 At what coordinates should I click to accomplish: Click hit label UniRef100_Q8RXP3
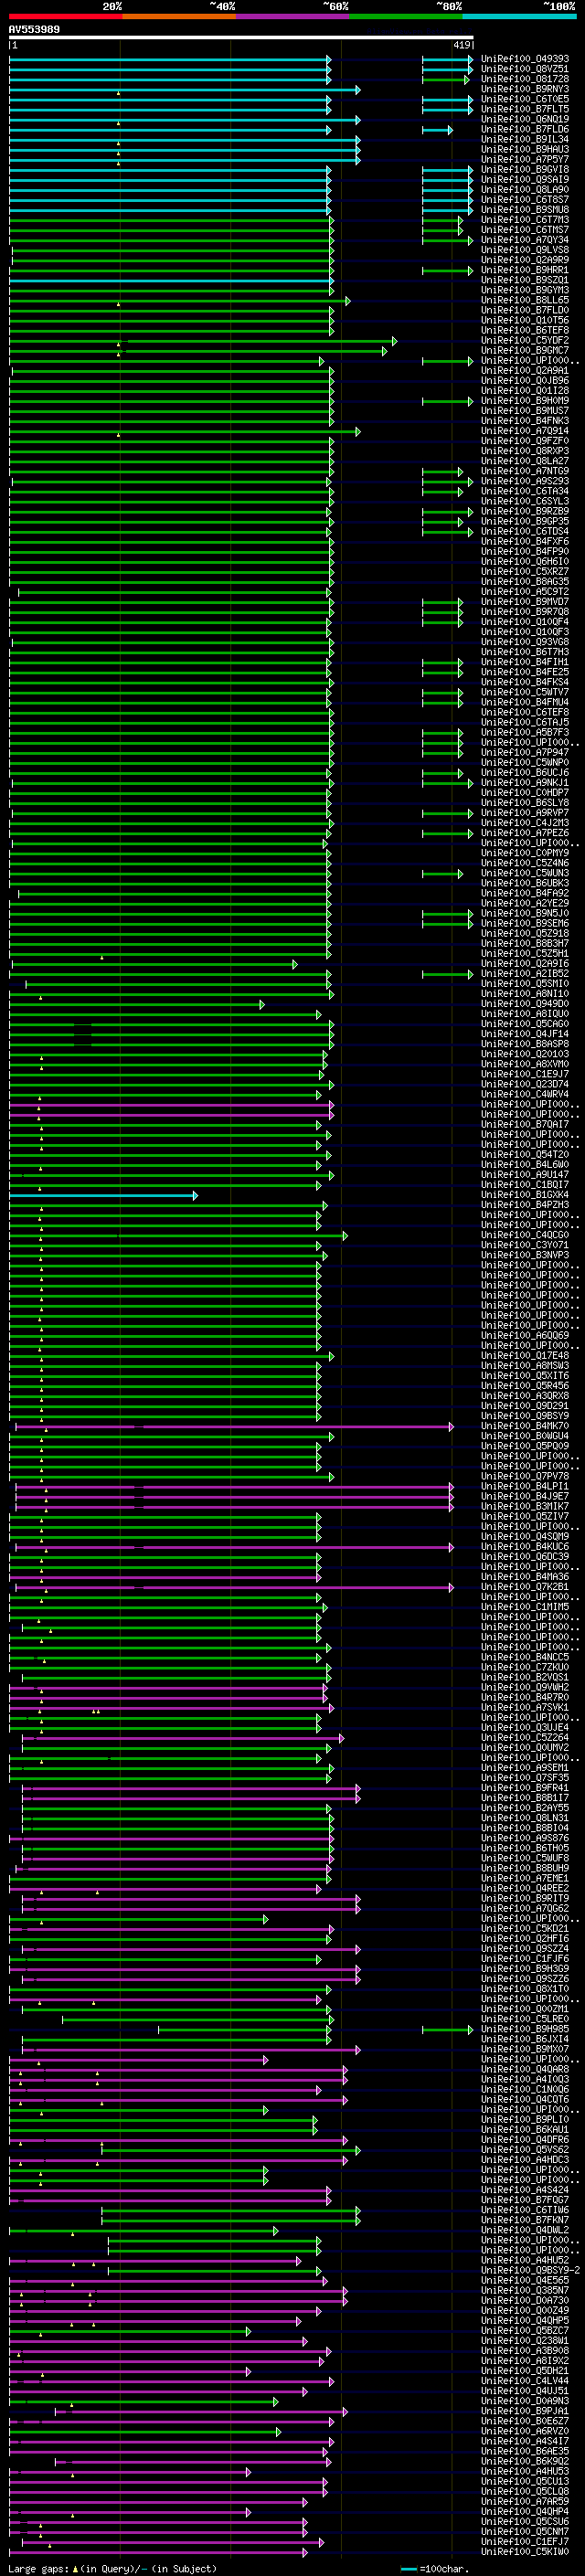(x=525, y=450)
